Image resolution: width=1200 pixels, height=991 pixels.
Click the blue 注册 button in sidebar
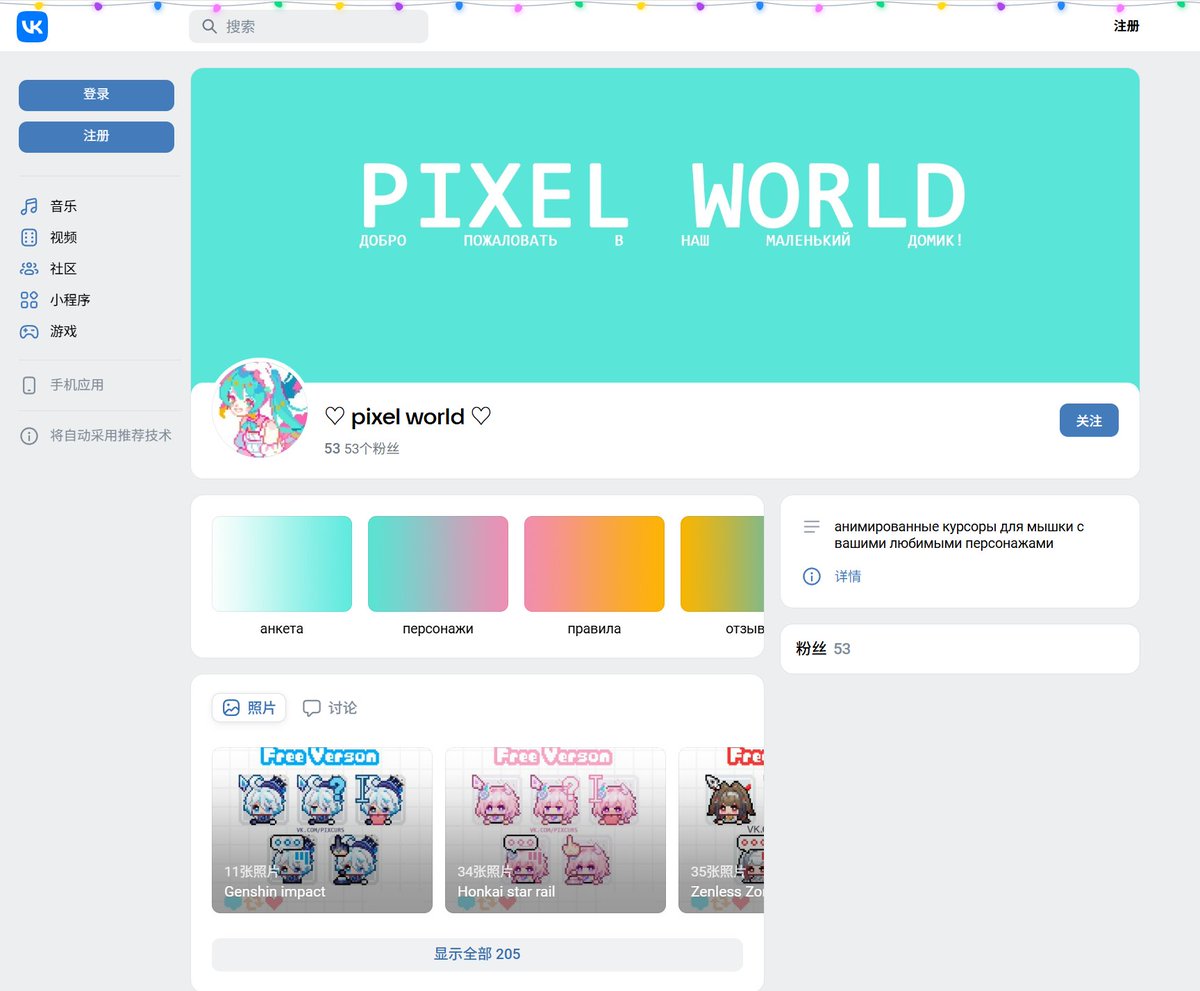tap(96, 137)
